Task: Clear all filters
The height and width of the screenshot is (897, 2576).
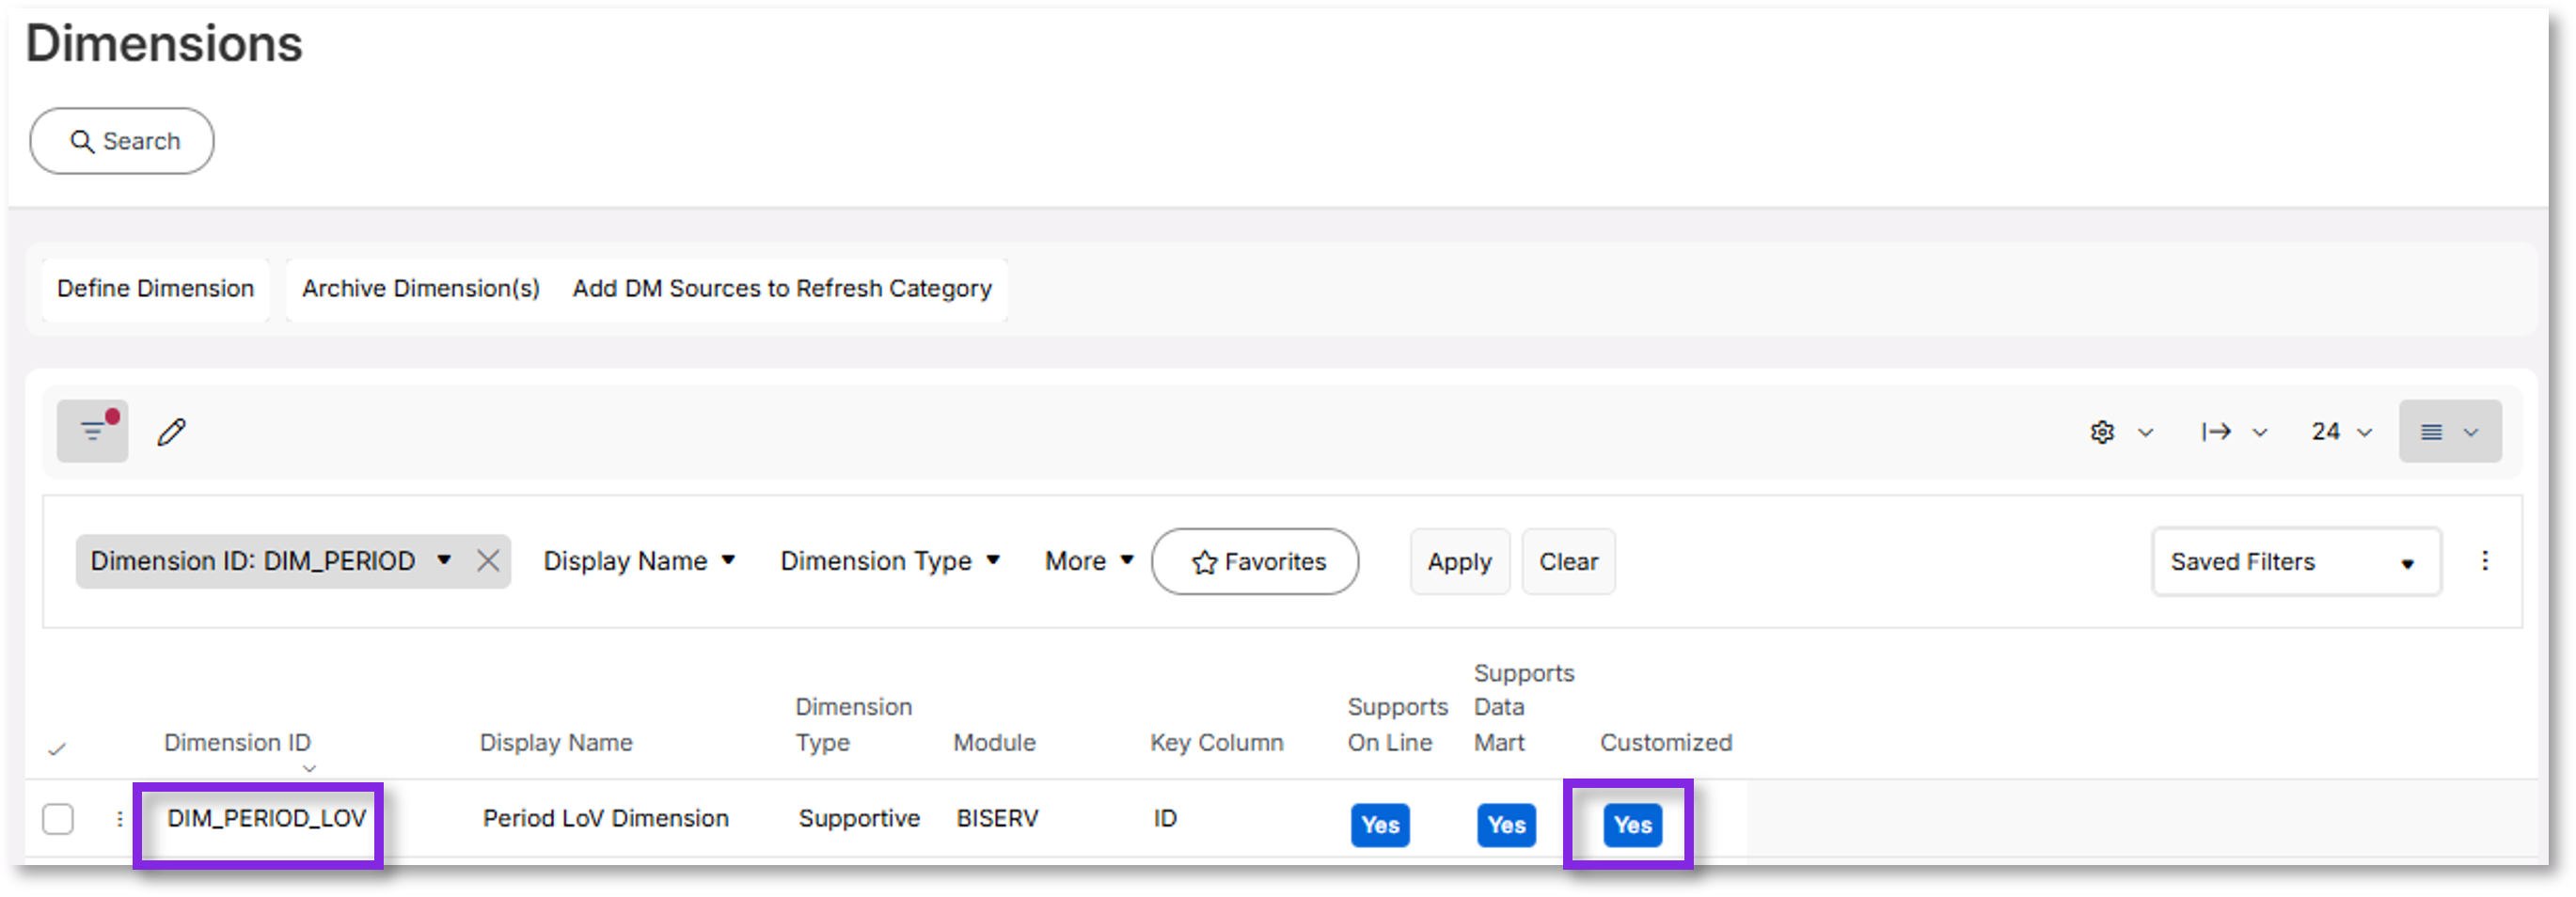Action: tap(1568, 561)
